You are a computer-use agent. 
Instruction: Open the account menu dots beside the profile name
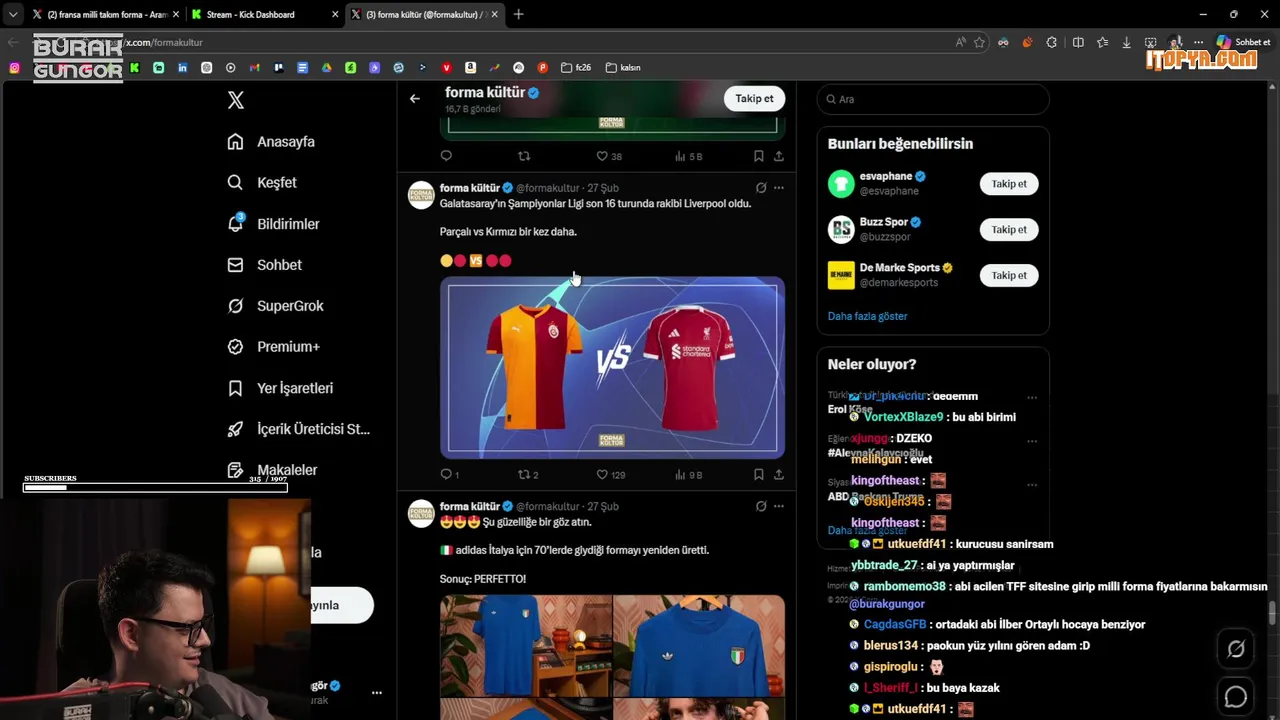377,692
